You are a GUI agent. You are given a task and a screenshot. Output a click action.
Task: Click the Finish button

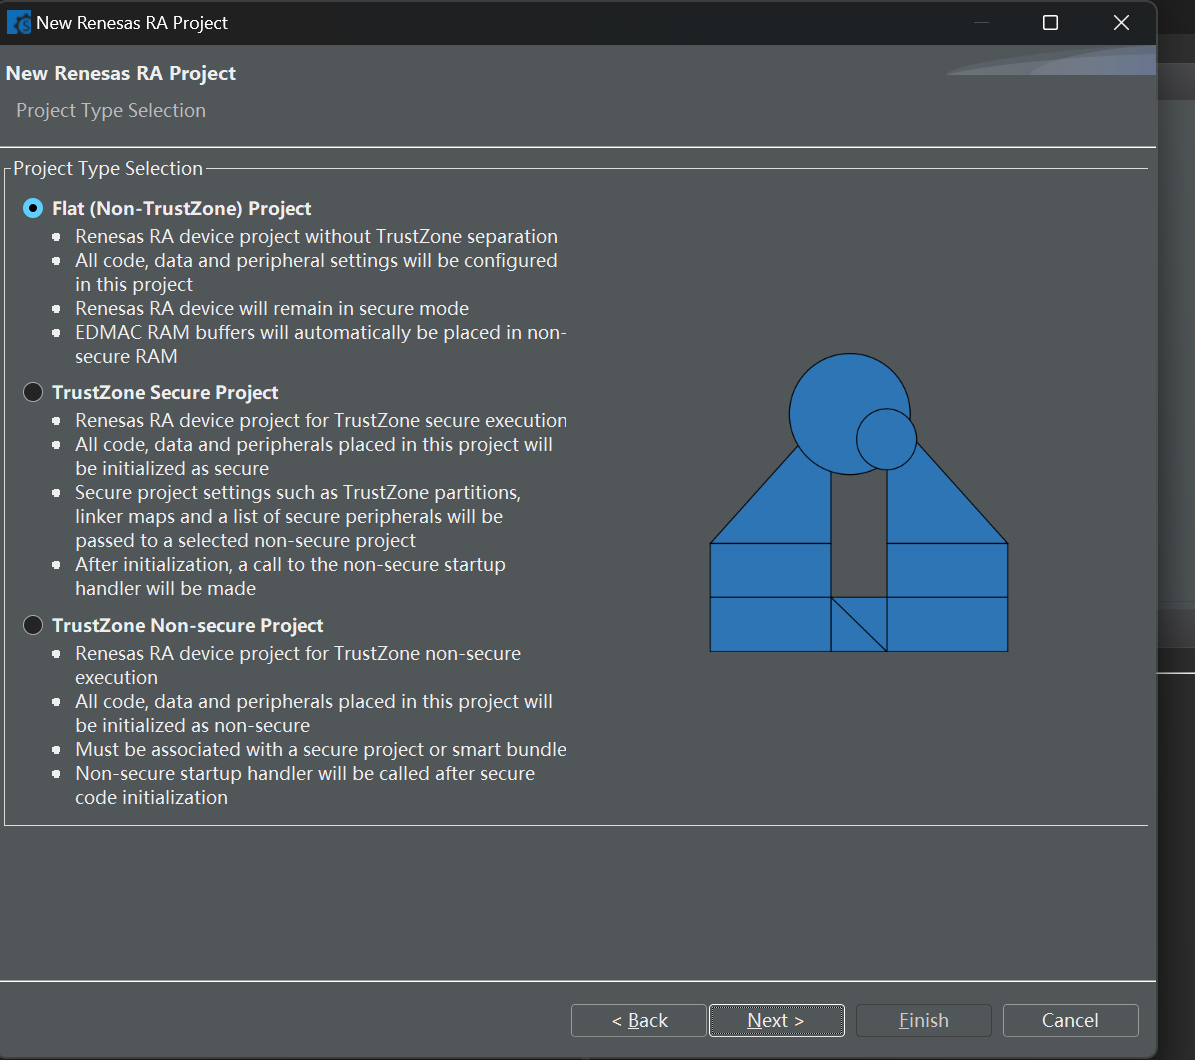click(x=924, y=1020)
